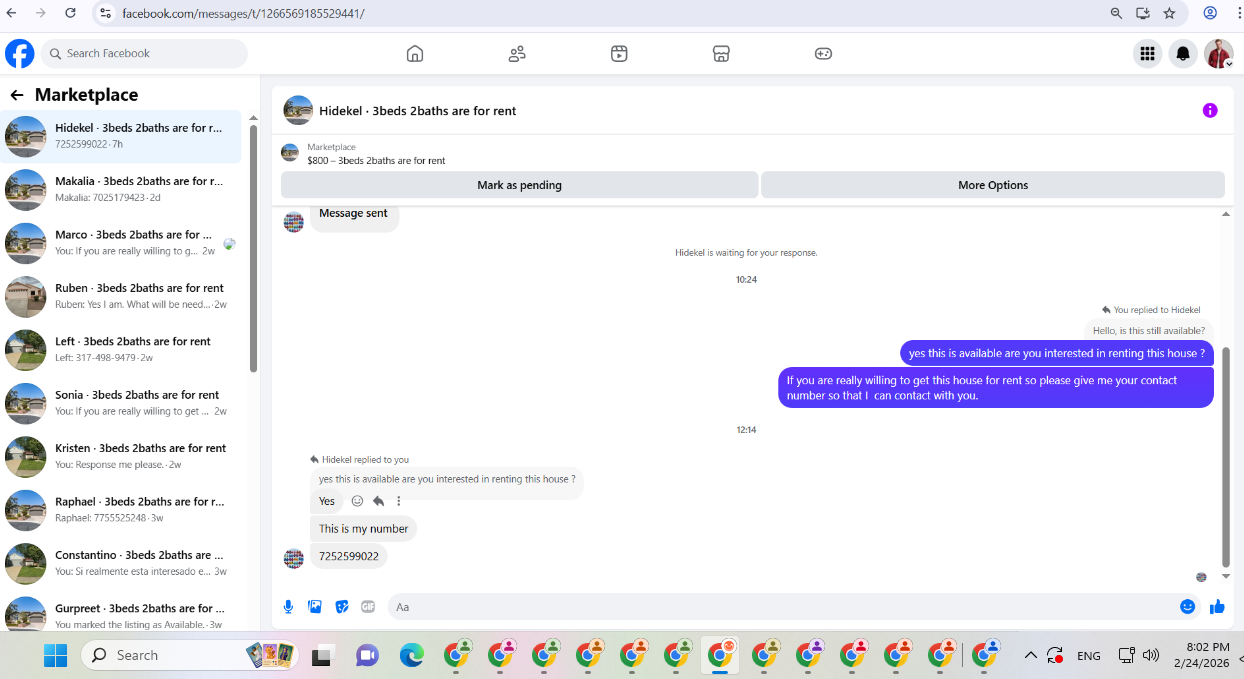The width and height of the screenshot is (1244, 679).
Task: Open the Gaming controller icon
Action: (823, 54)
